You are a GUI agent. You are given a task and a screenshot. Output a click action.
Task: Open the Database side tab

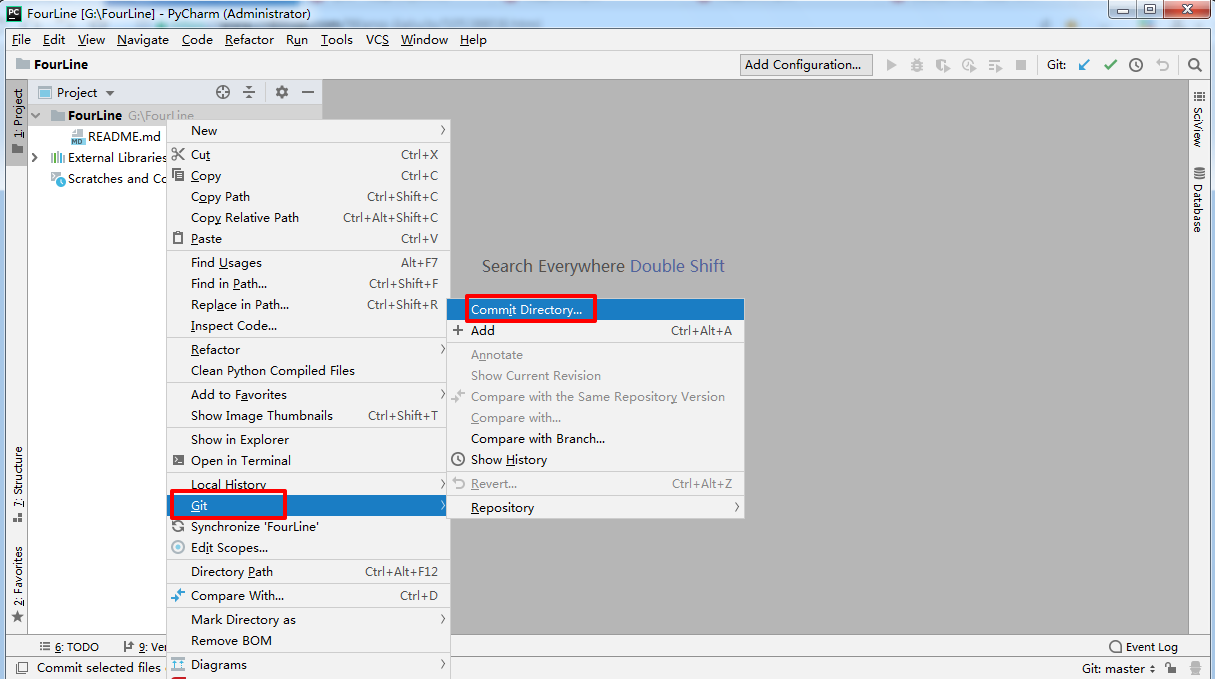pos(1198,200)
